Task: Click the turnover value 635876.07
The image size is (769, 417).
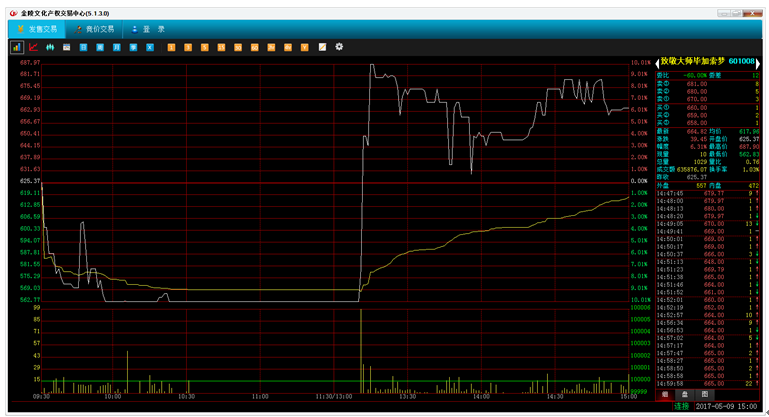Action: [691, 170]
